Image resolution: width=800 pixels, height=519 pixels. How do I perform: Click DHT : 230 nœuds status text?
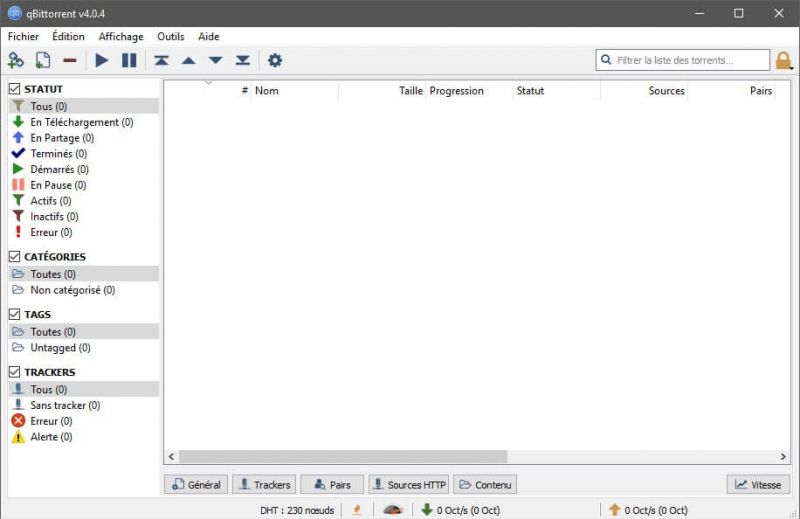click(297, 510)
